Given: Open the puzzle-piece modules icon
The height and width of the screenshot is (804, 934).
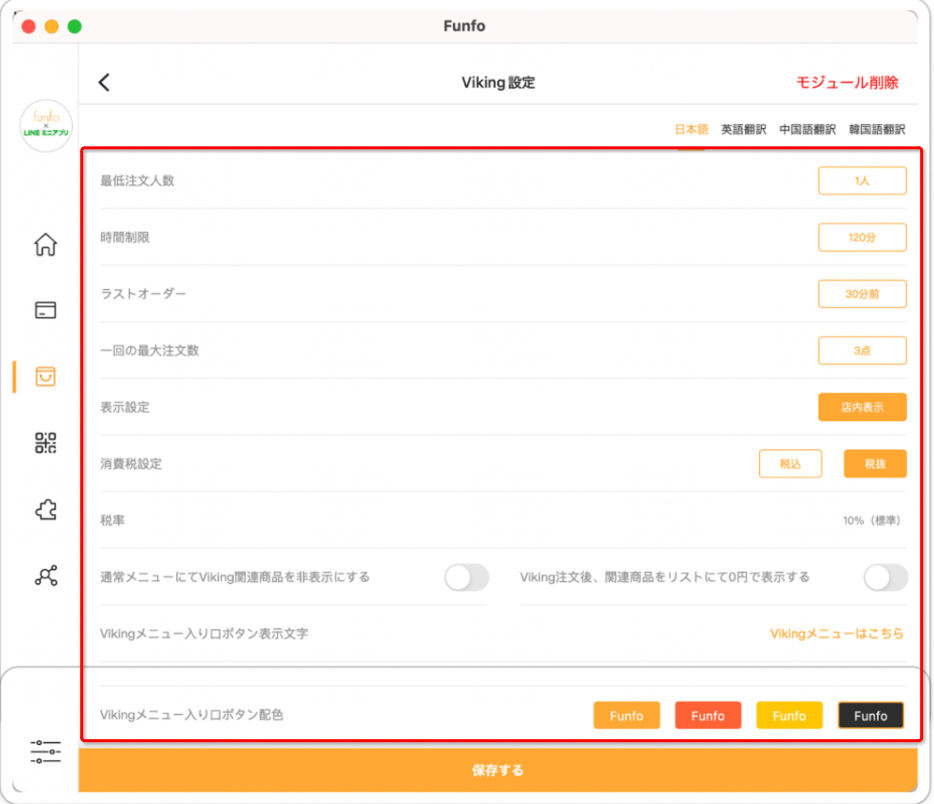Looking at the screenshot, I should click(45, 510).
